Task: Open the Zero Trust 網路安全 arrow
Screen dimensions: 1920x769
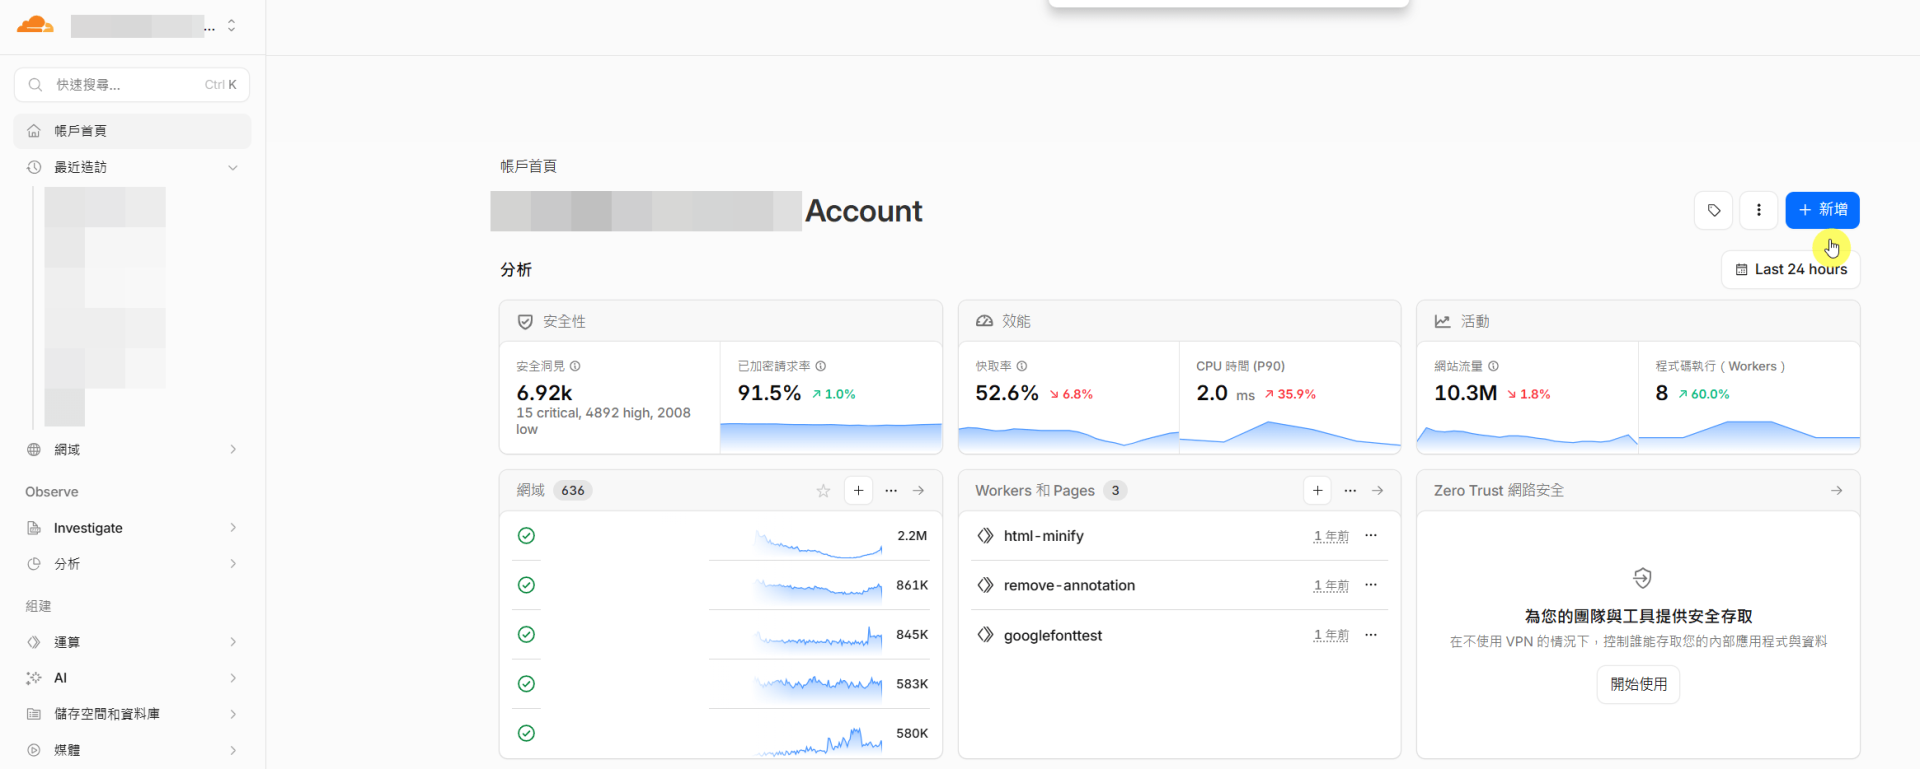Action: click(x=1836, y=490)
